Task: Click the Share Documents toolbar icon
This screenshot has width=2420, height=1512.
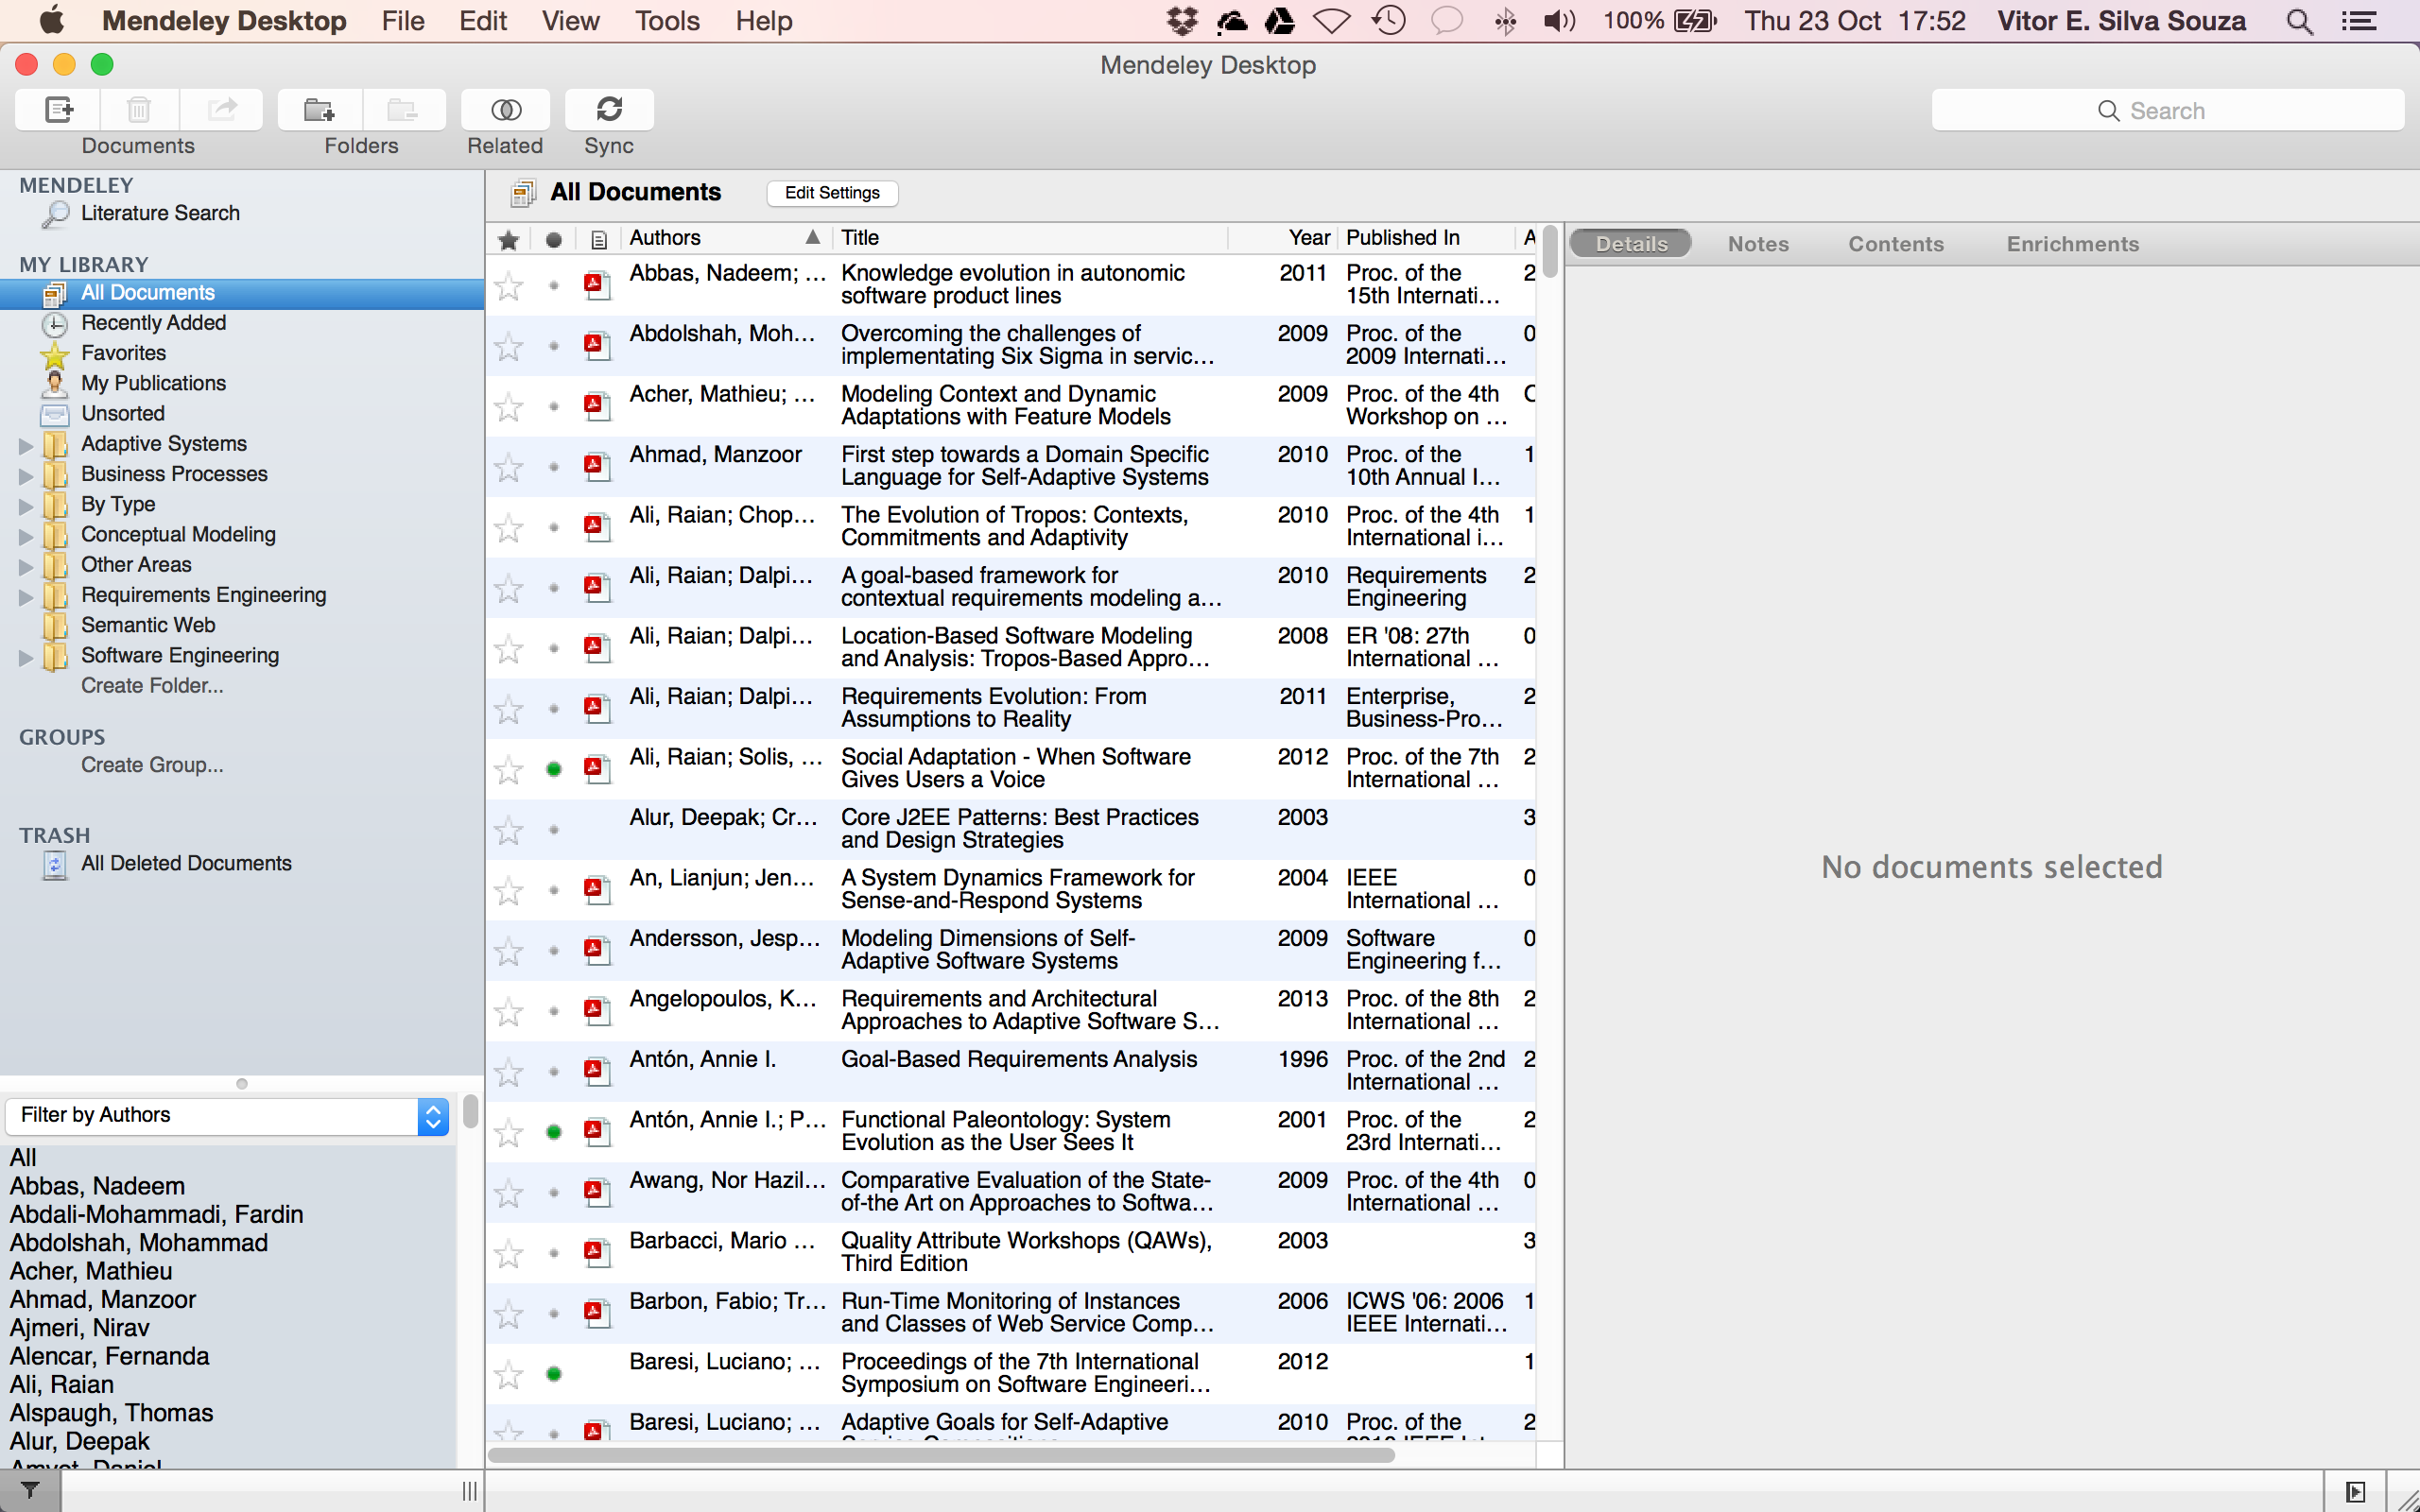Action: click(221, 109)
